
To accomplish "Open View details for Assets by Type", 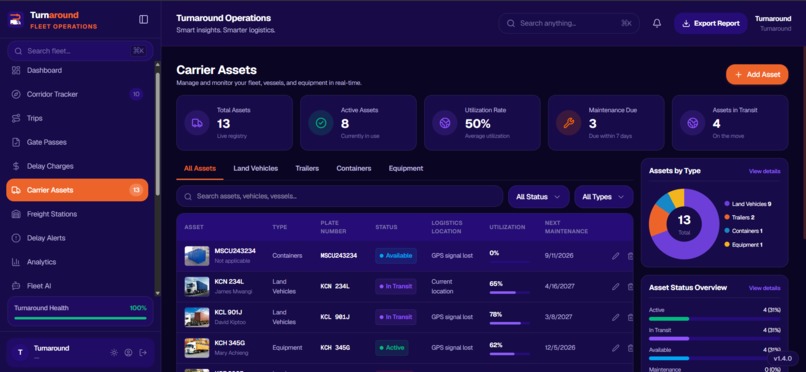I will click(x=764, y=171).
